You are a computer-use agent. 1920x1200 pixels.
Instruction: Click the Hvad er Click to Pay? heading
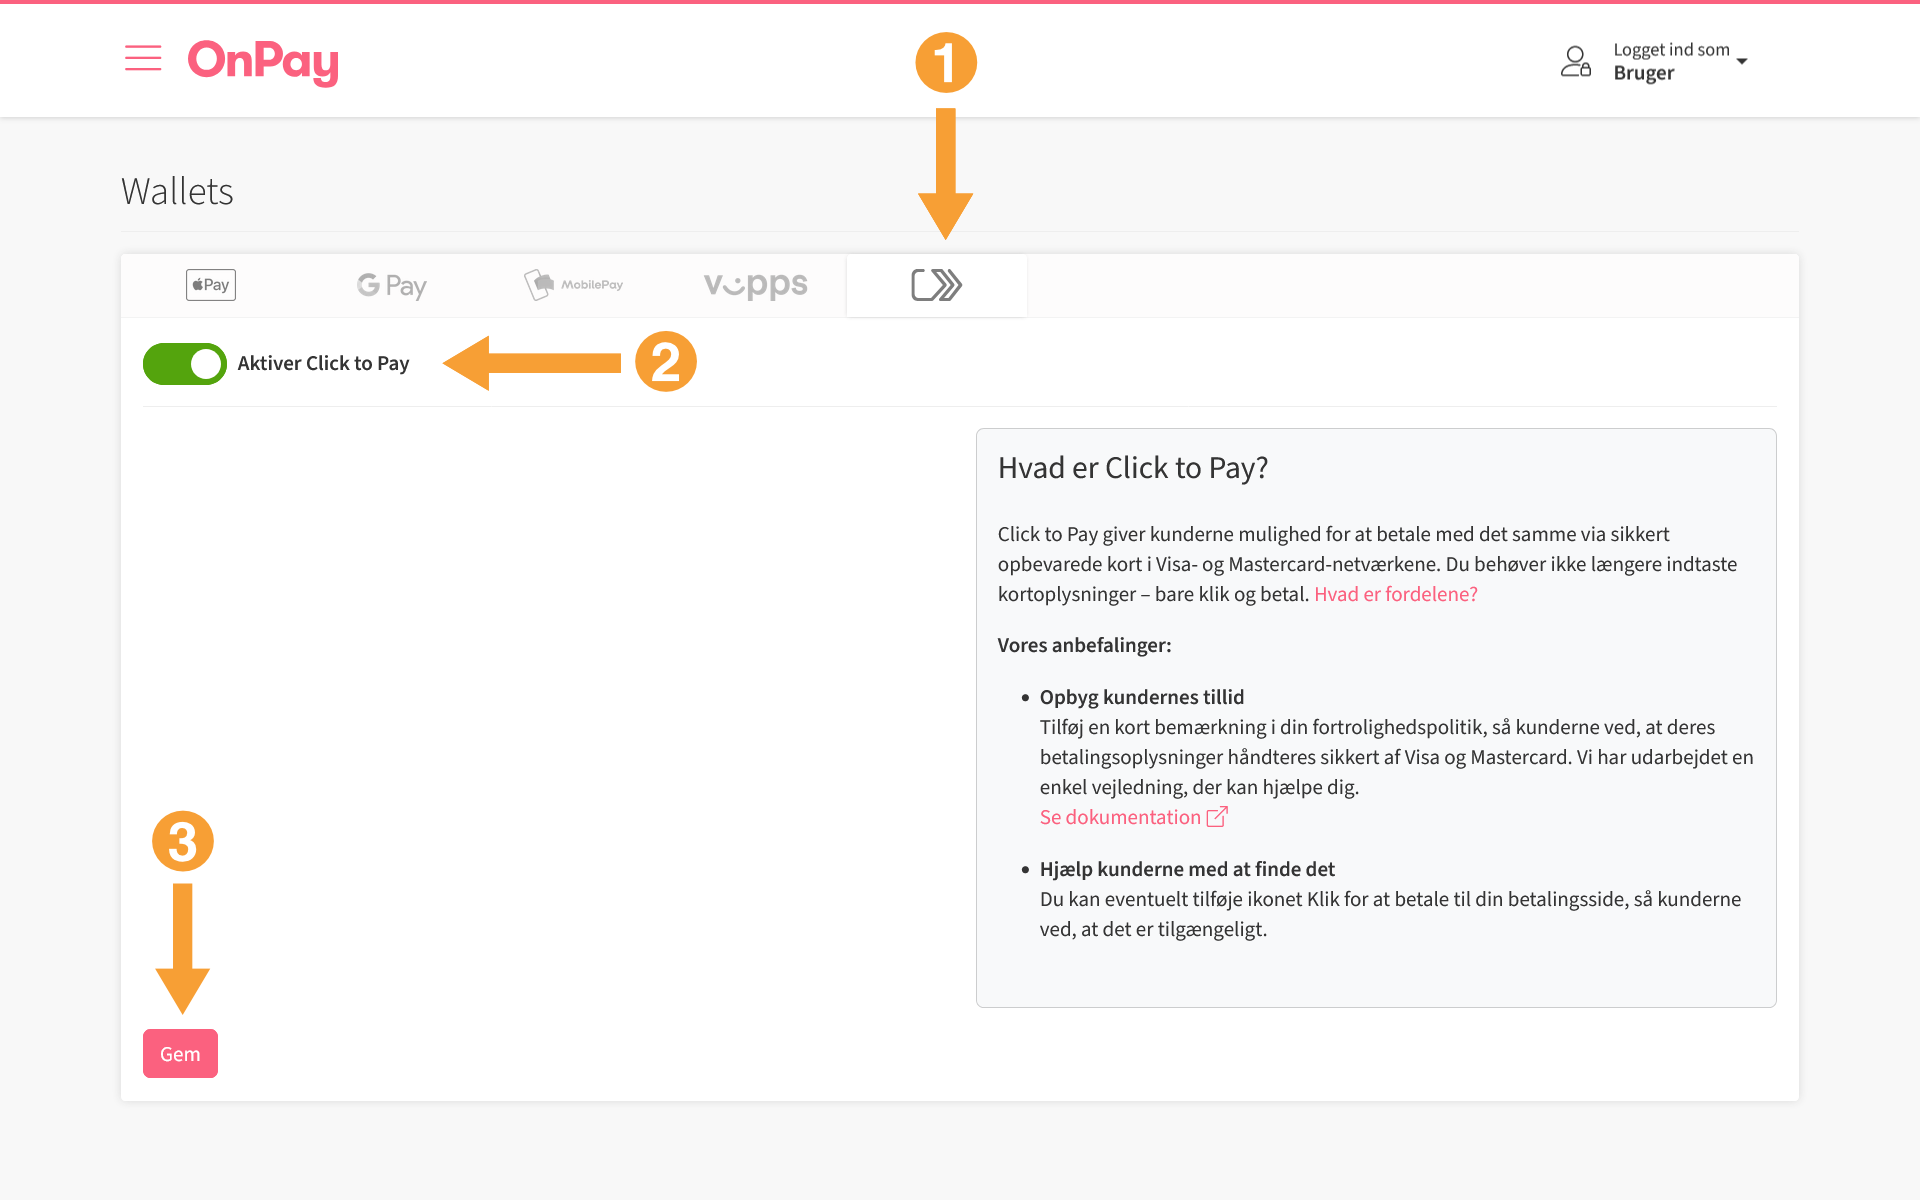tap(1132, 468)
